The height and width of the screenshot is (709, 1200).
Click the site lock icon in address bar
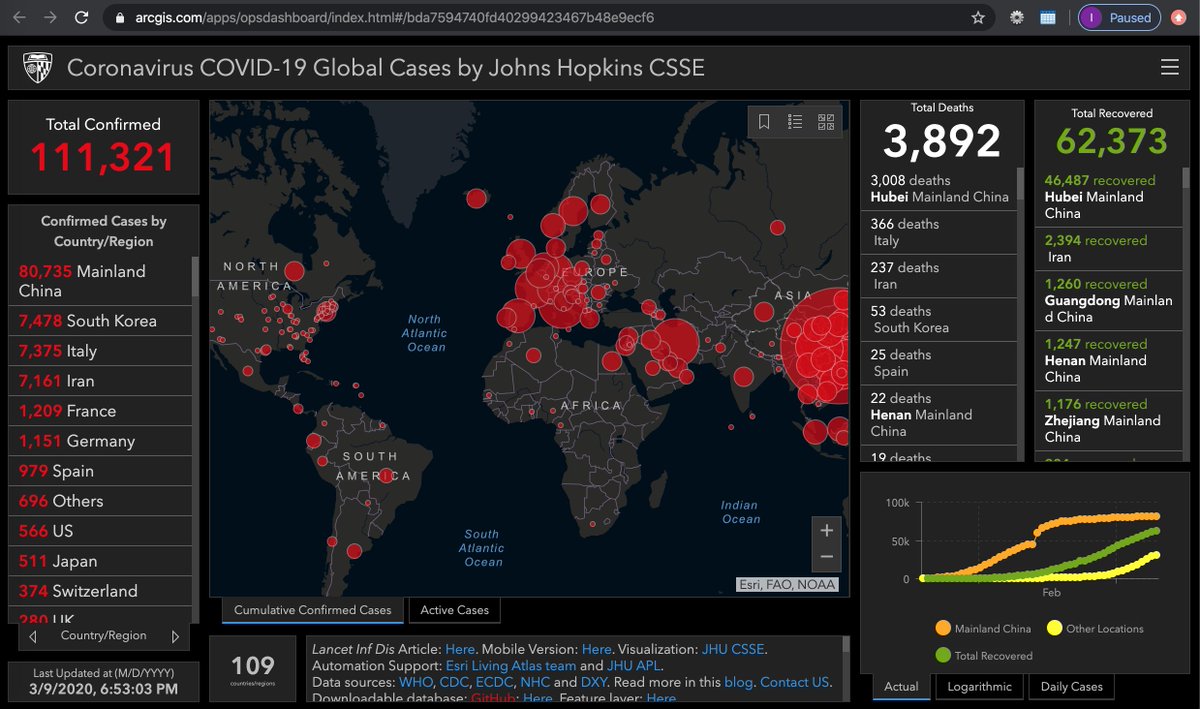[x=120, y=18]
